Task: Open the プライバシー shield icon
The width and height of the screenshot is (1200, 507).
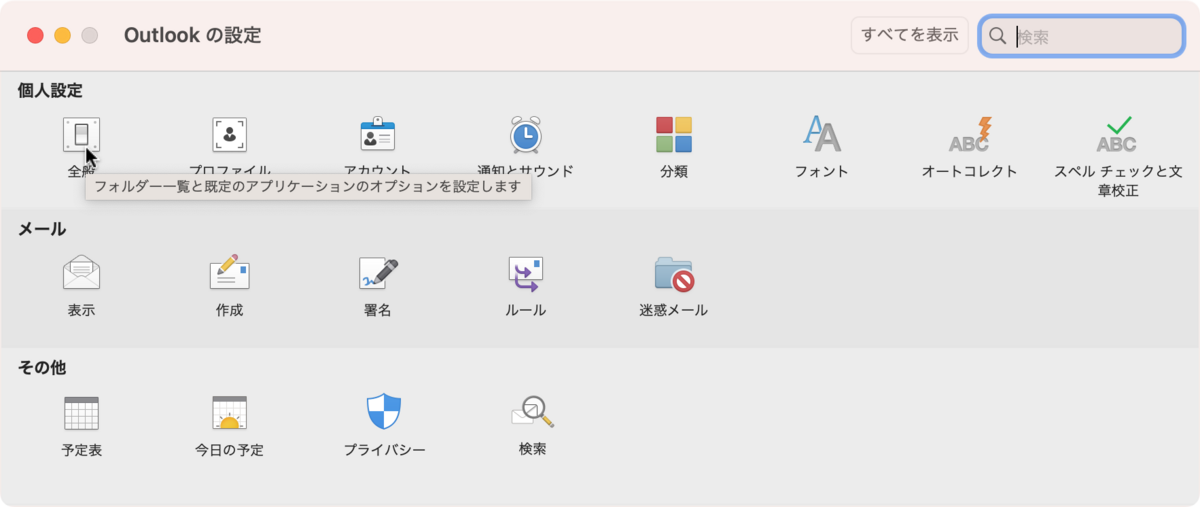Action: coord(384,412)
